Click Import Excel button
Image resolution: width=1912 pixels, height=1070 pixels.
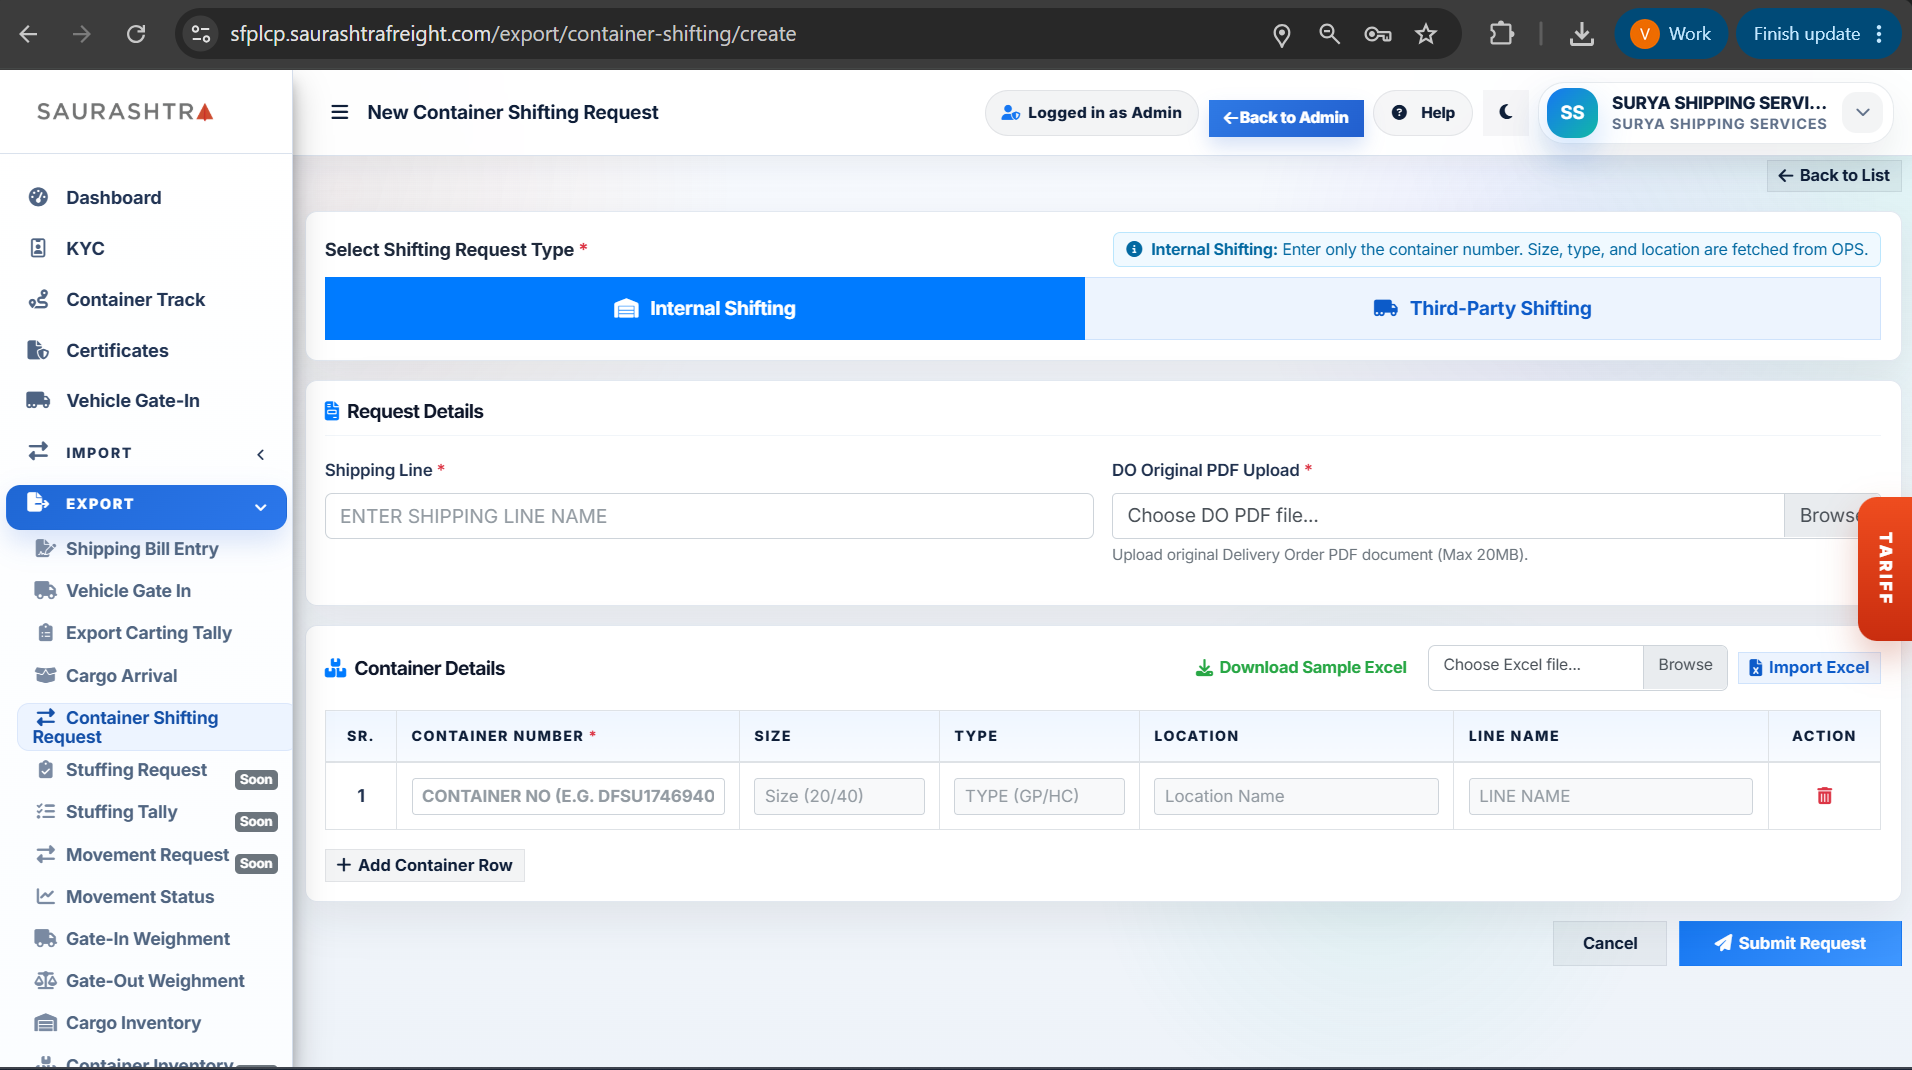[1809, 667]
